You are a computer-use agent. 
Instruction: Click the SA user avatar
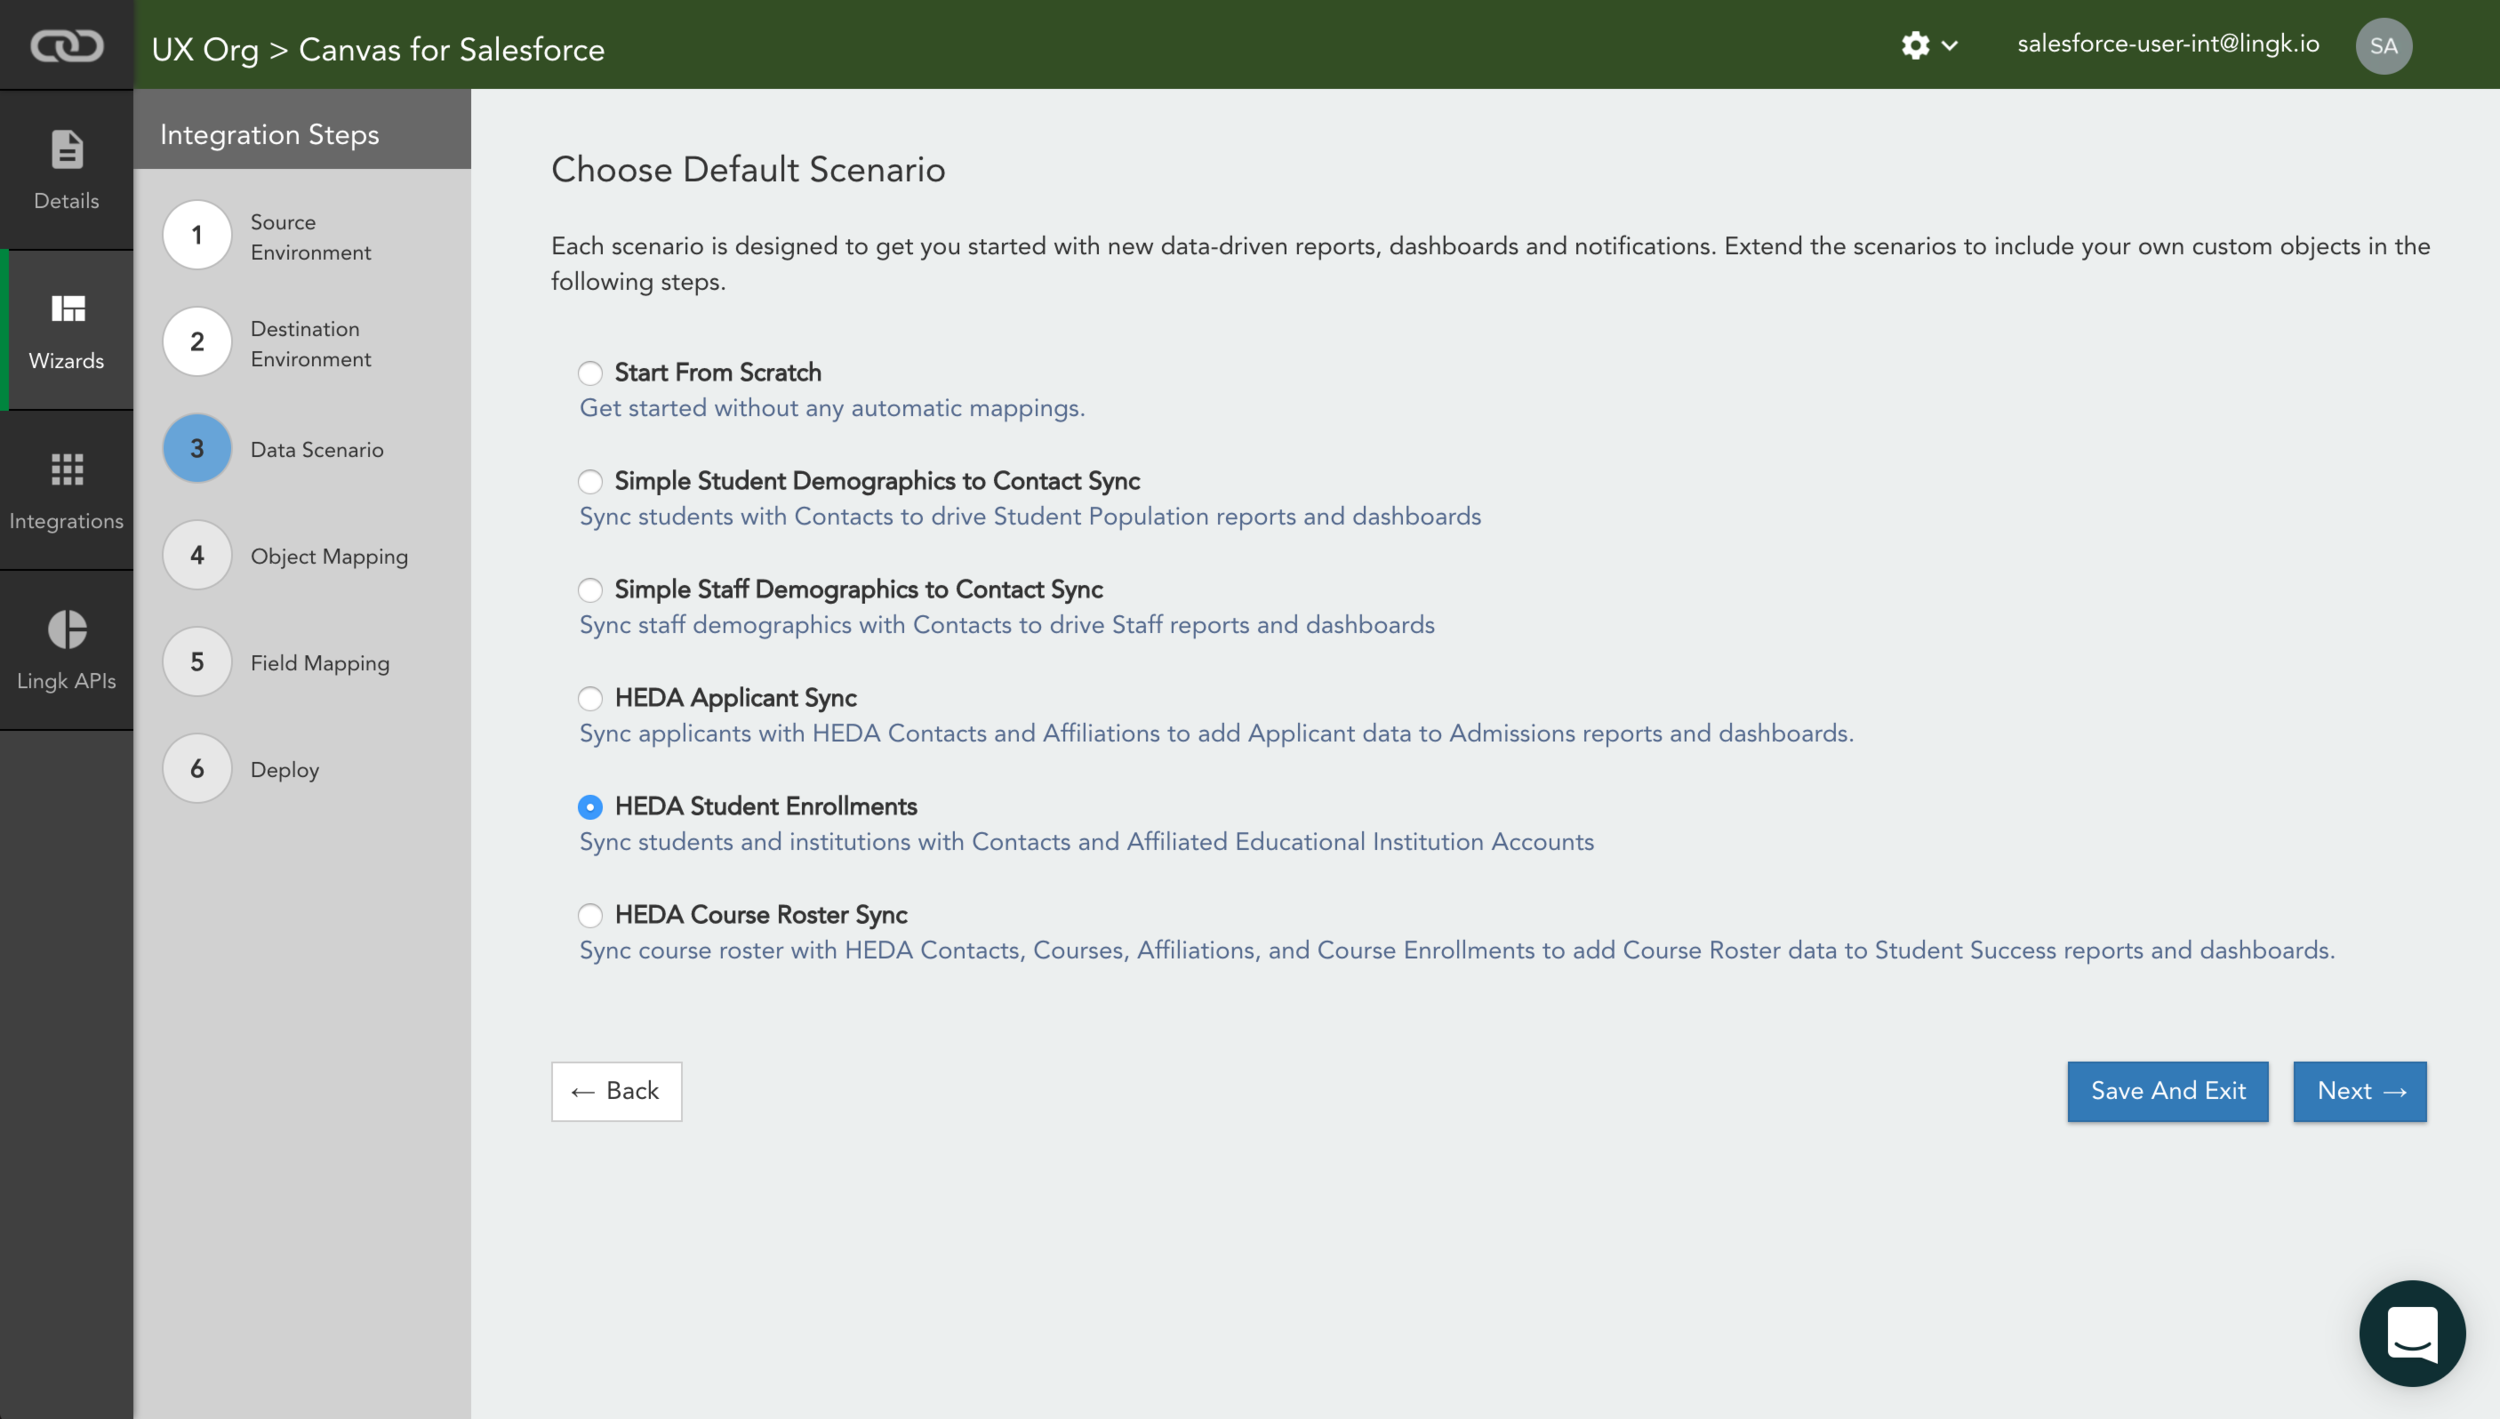(2383, 46)
